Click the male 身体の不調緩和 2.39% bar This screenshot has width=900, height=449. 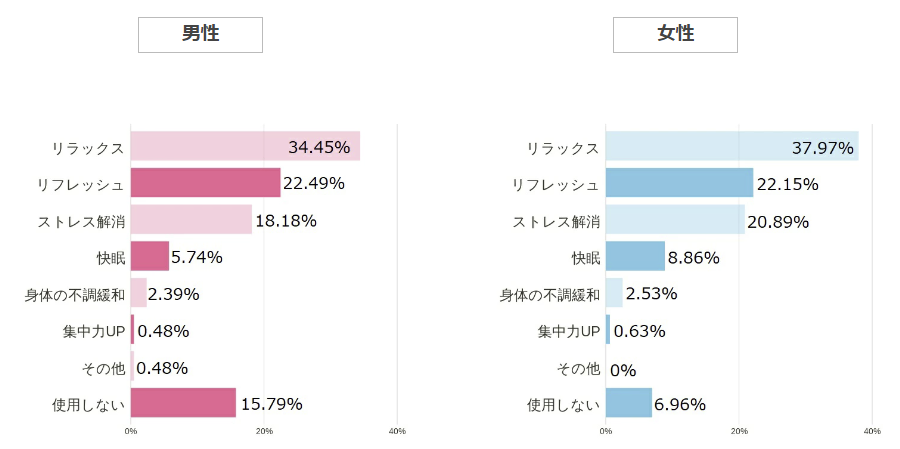coord(139,294)
